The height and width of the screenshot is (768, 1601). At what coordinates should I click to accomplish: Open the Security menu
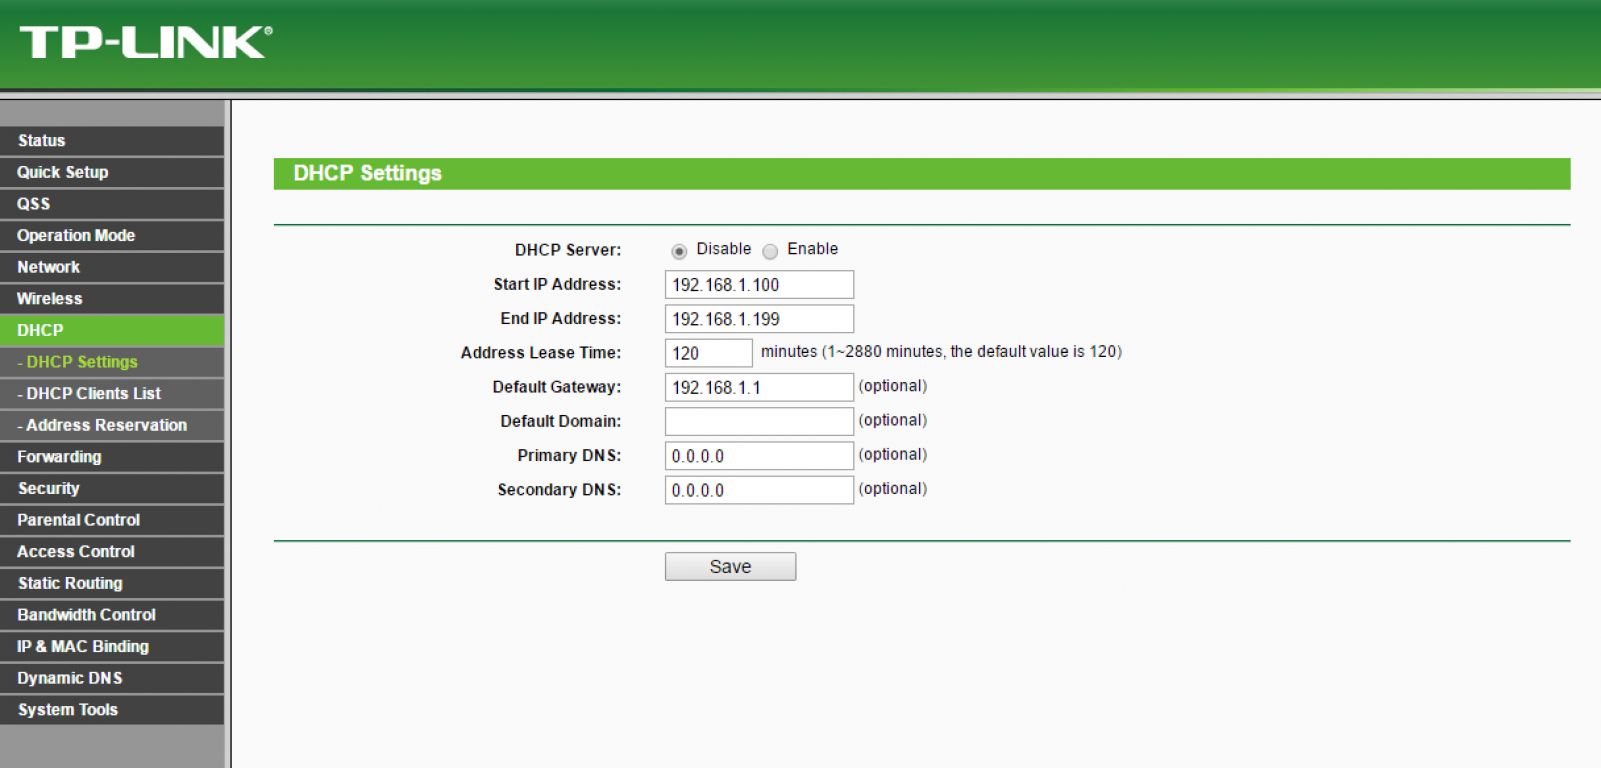112,488
